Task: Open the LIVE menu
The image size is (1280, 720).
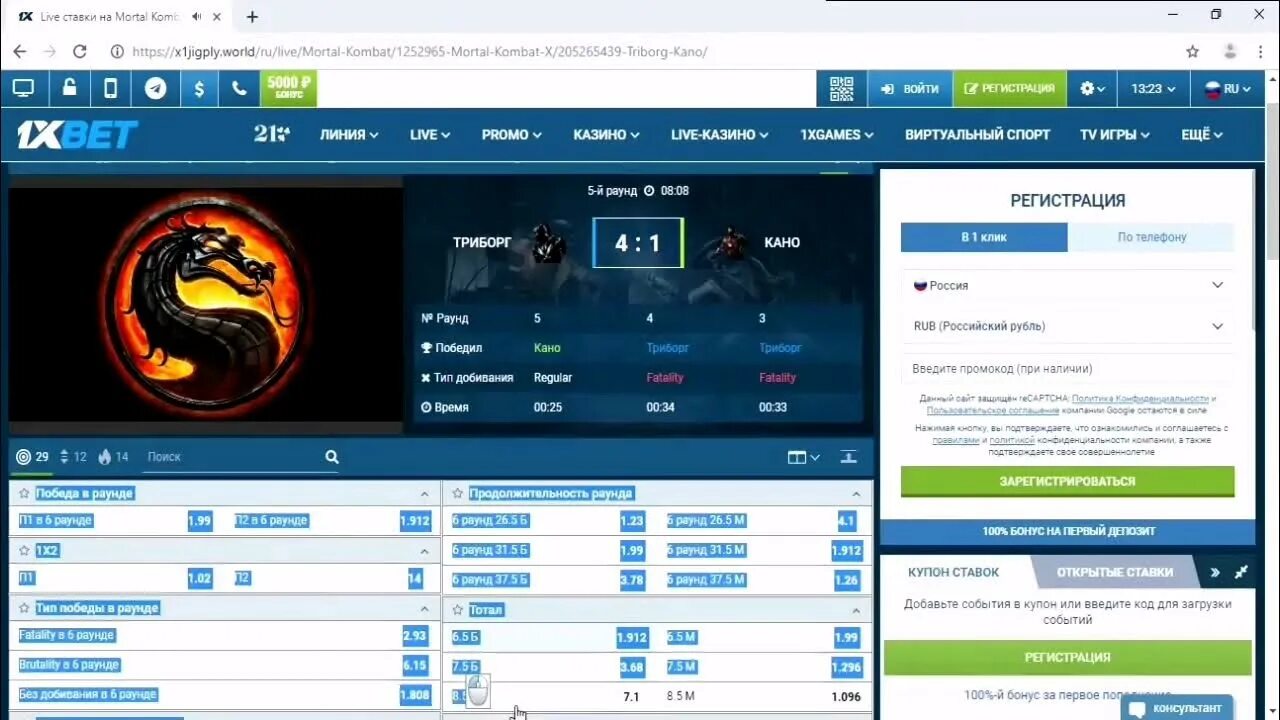Action: tap(430, 134)
